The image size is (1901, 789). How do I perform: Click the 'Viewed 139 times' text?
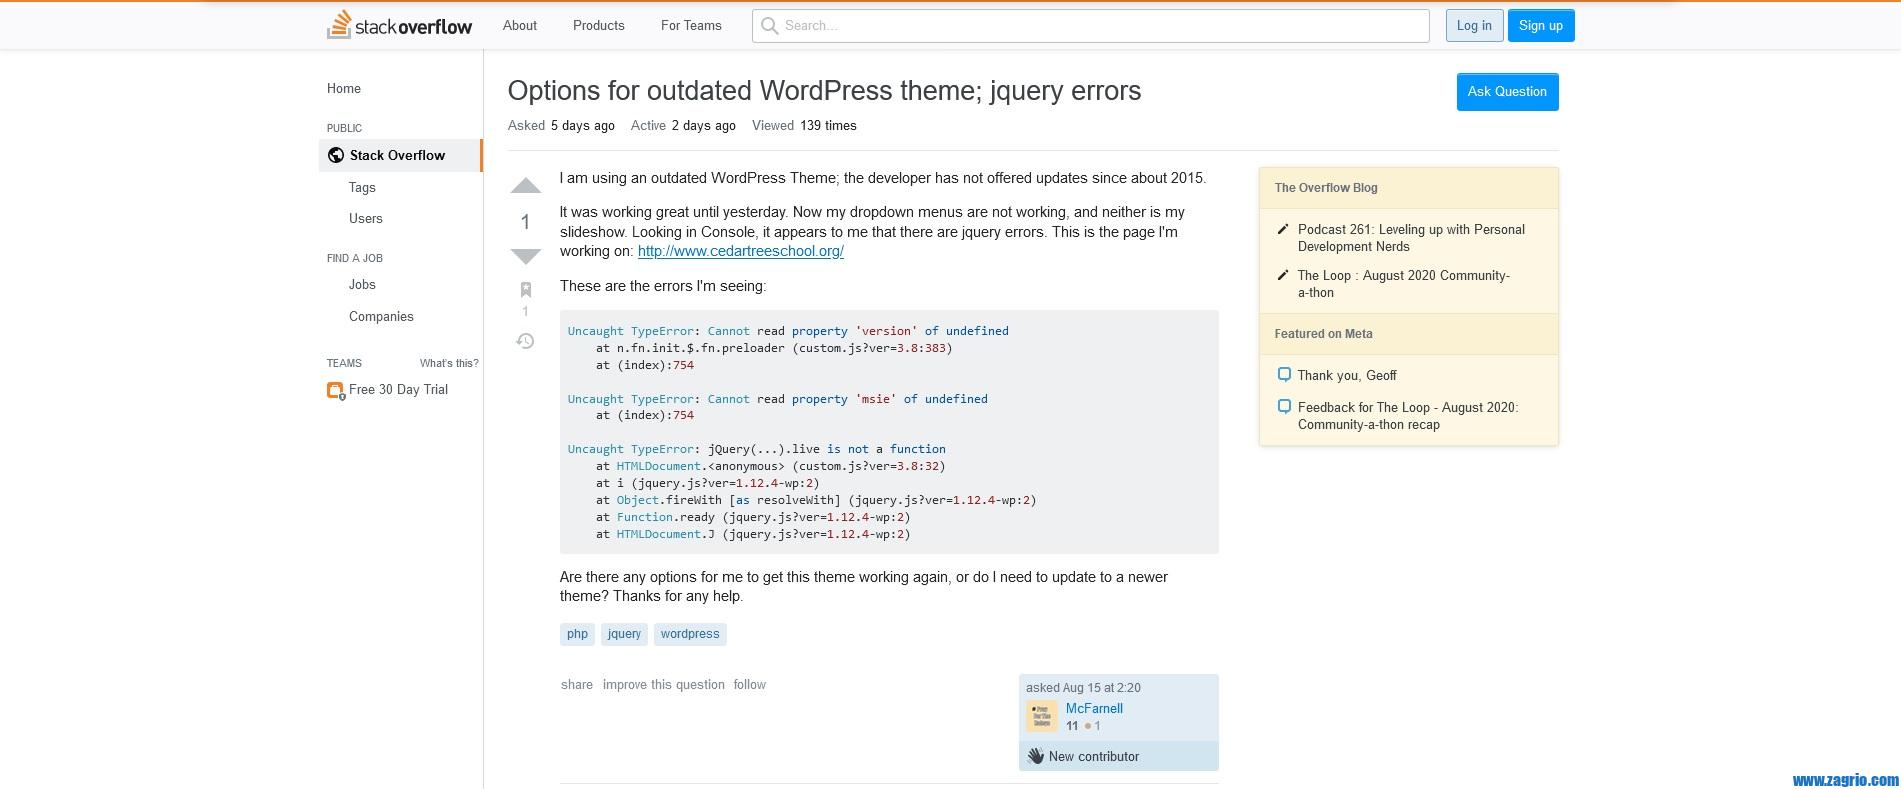pyautogui.click(x=804, y=125)
